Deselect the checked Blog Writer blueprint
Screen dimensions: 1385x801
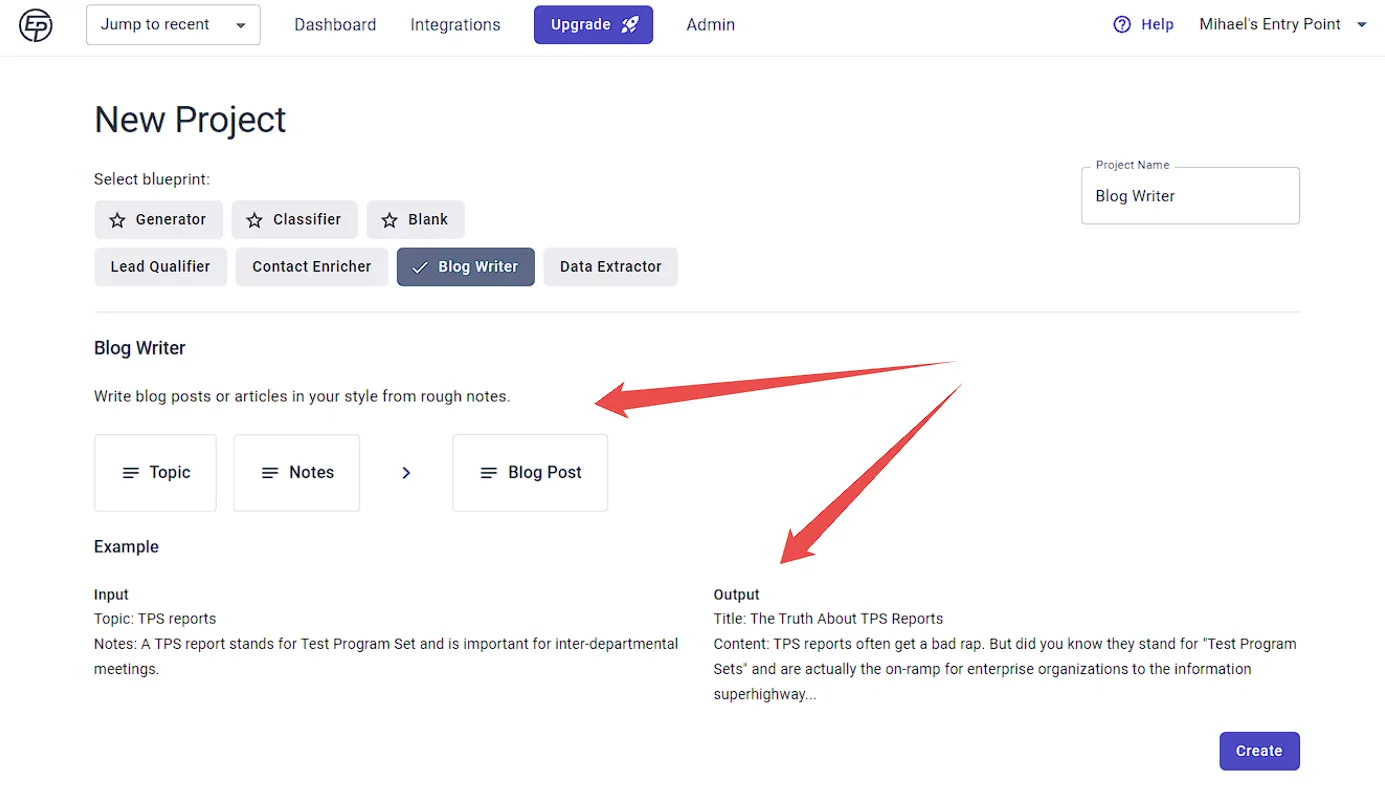tap(466, 267)
